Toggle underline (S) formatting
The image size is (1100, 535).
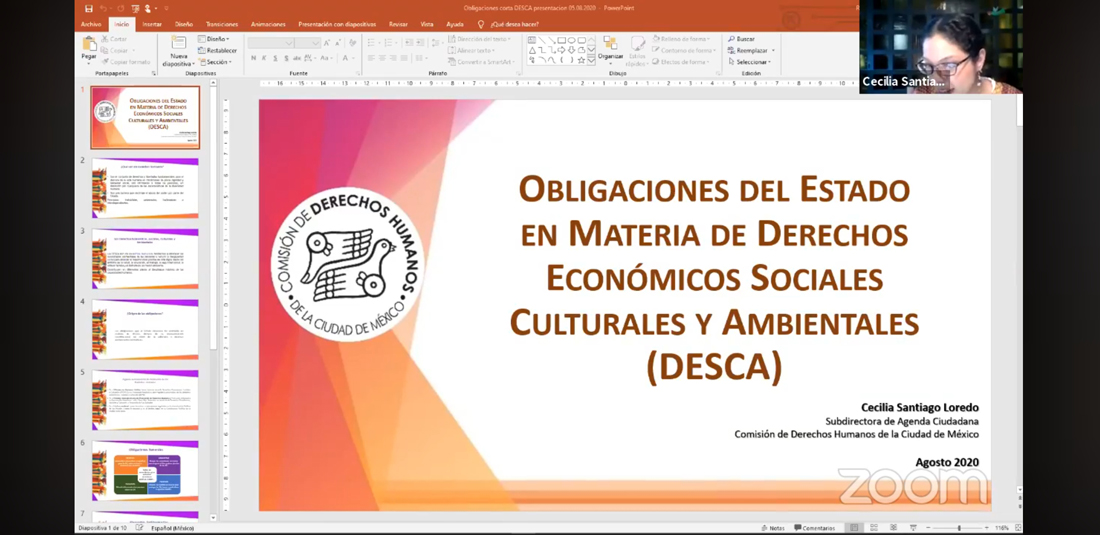(x=274, y=58)
